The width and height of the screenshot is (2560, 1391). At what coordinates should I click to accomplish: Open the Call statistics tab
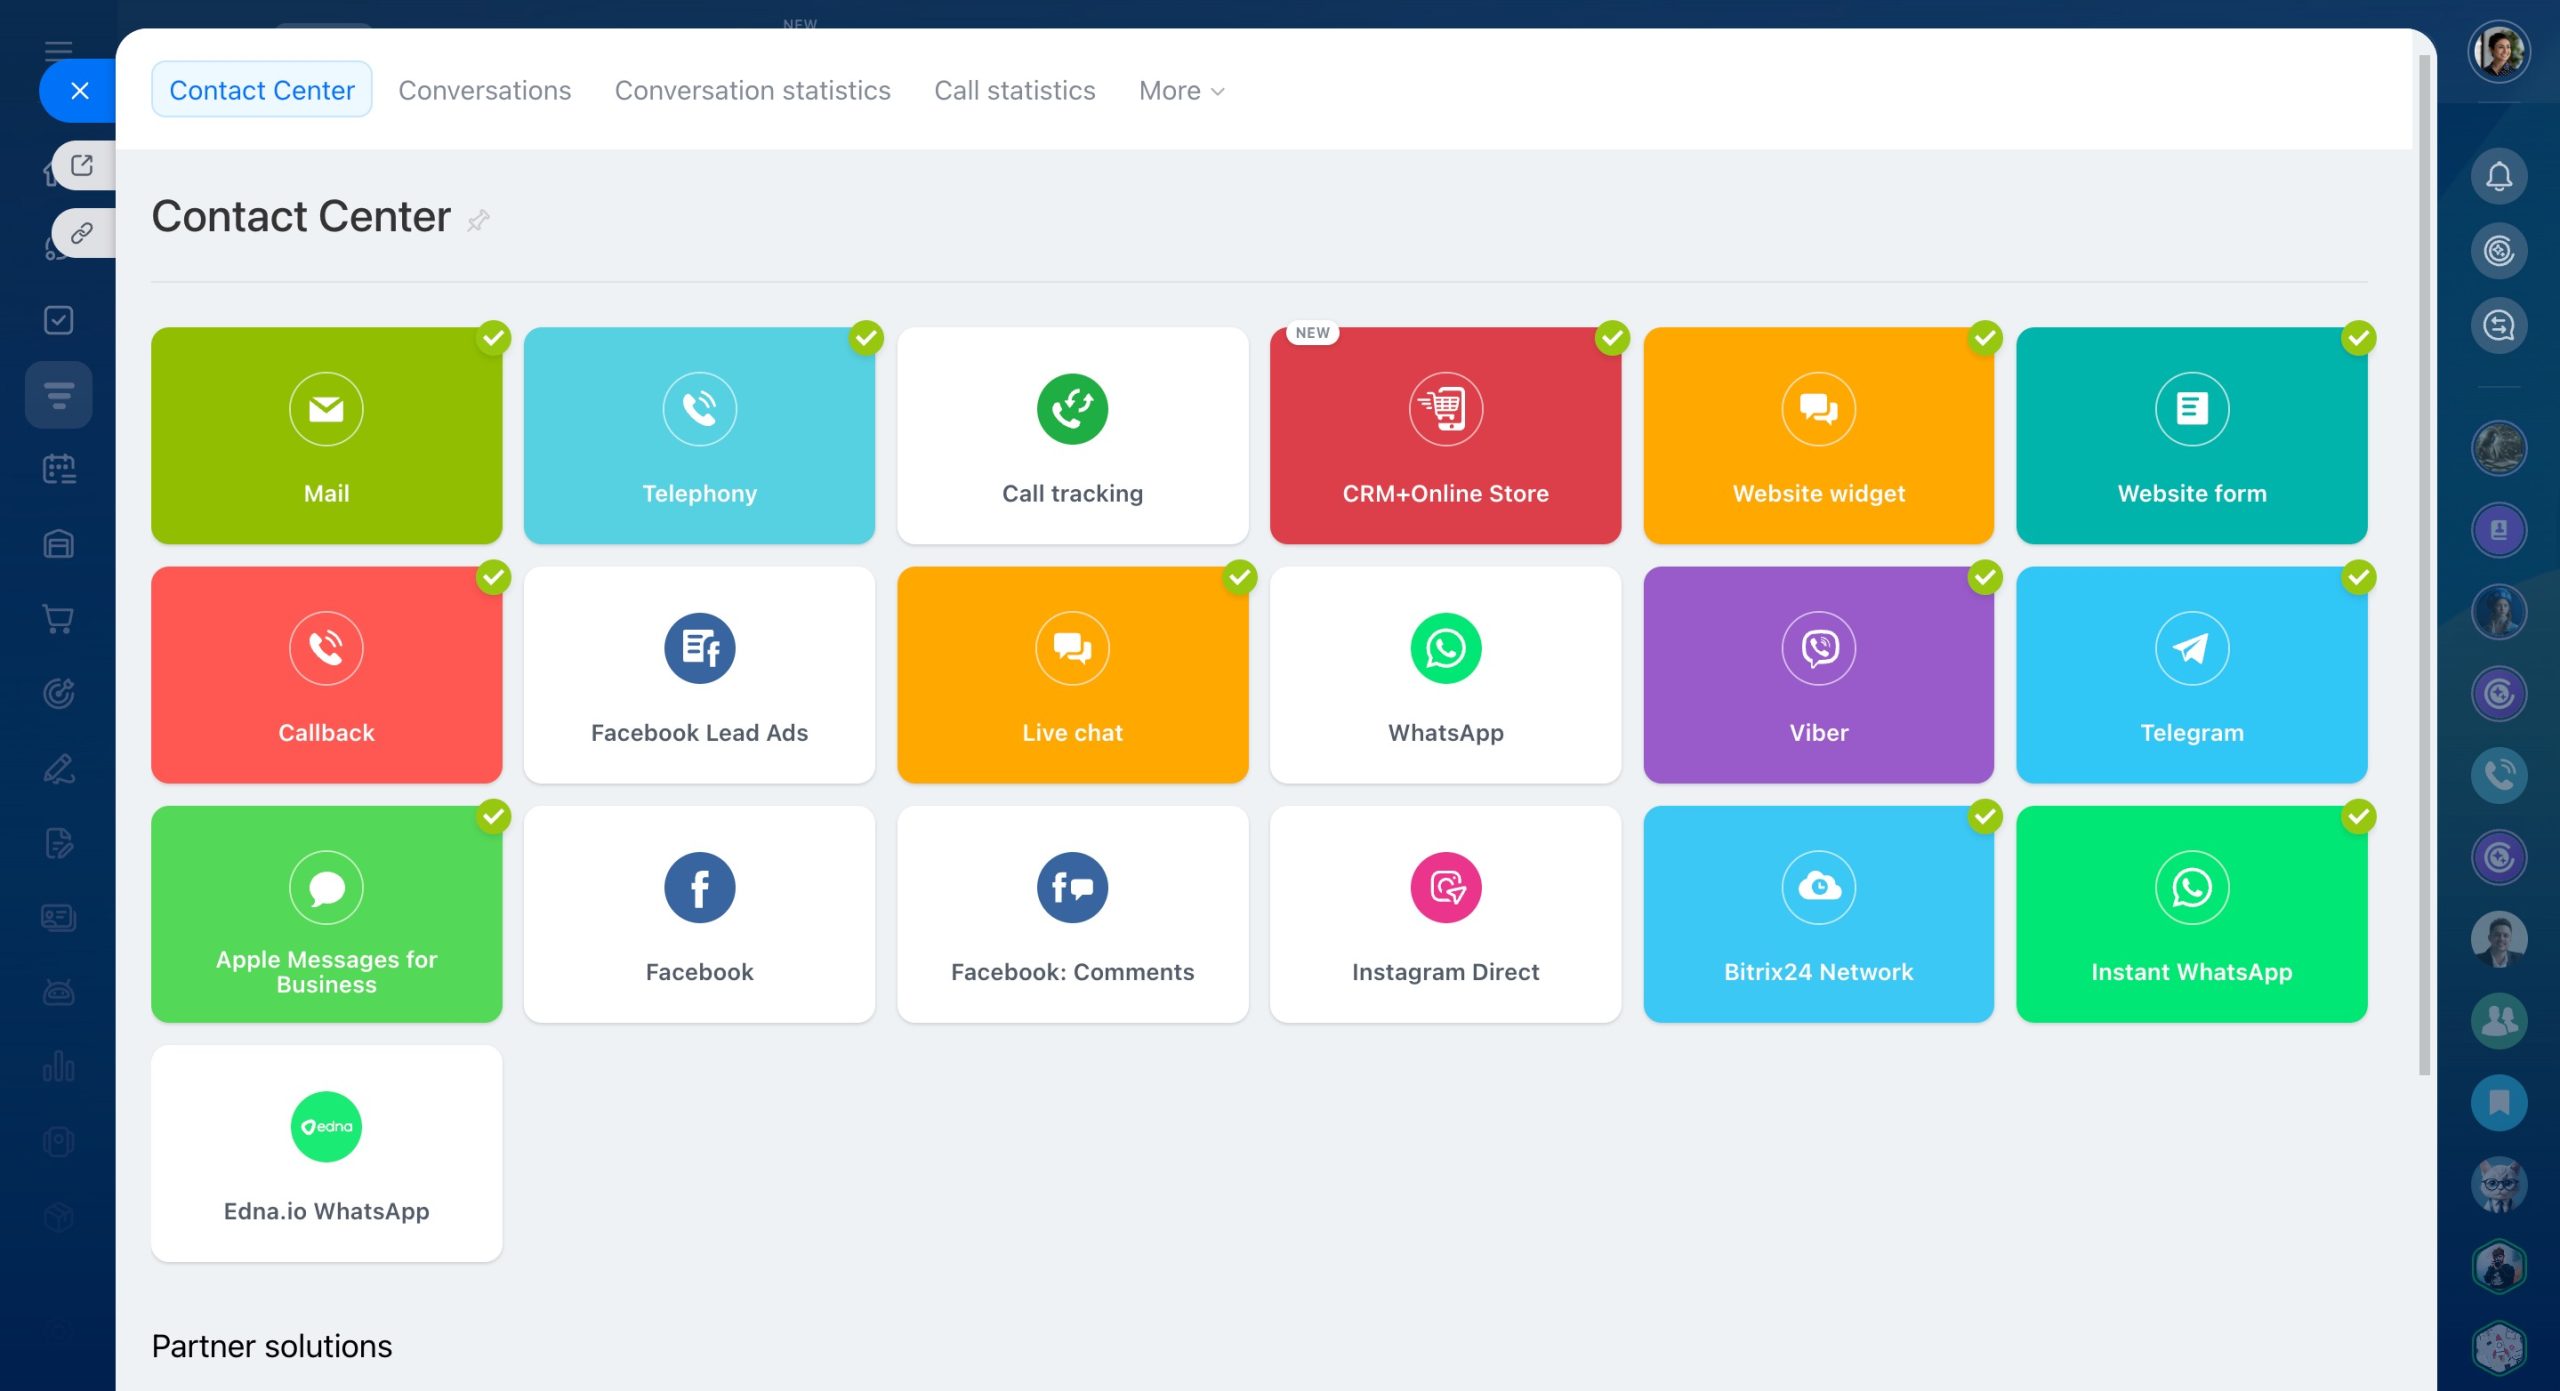1014,91
